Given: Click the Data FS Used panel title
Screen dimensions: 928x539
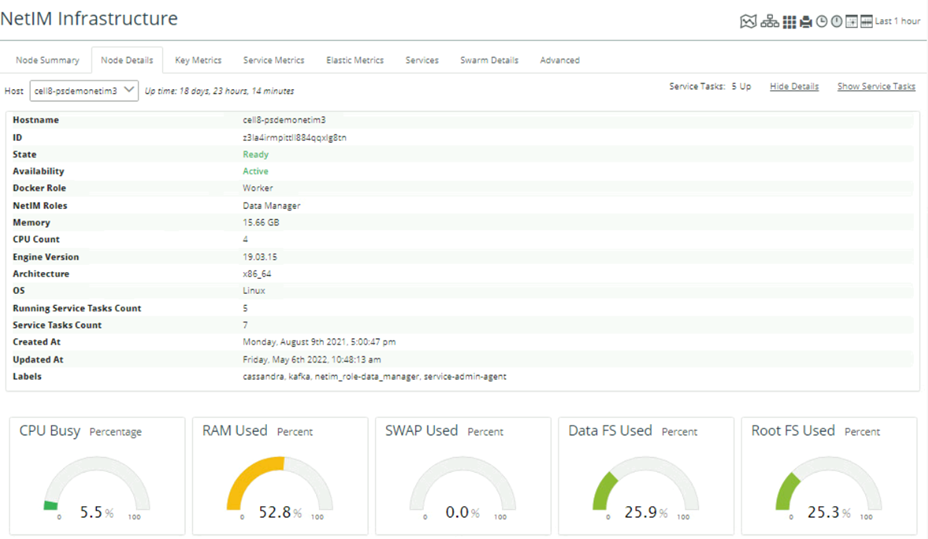Looking at the screenshot, I should point(610,431).
